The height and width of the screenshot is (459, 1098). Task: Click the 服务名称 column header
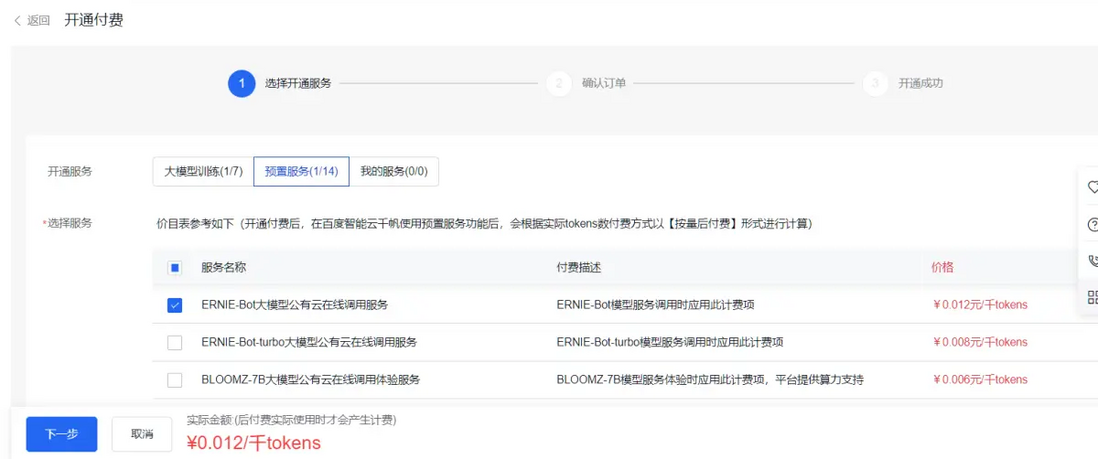[223, 268]
